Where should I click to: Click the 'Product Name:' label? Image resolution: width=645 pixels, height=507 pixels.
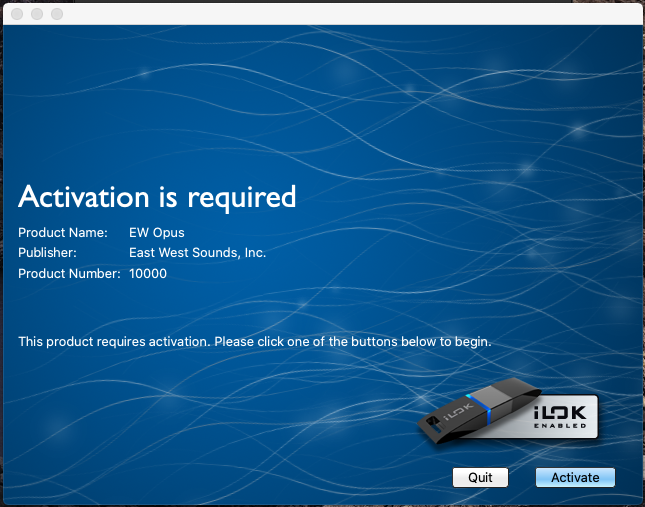pos(63,233)
